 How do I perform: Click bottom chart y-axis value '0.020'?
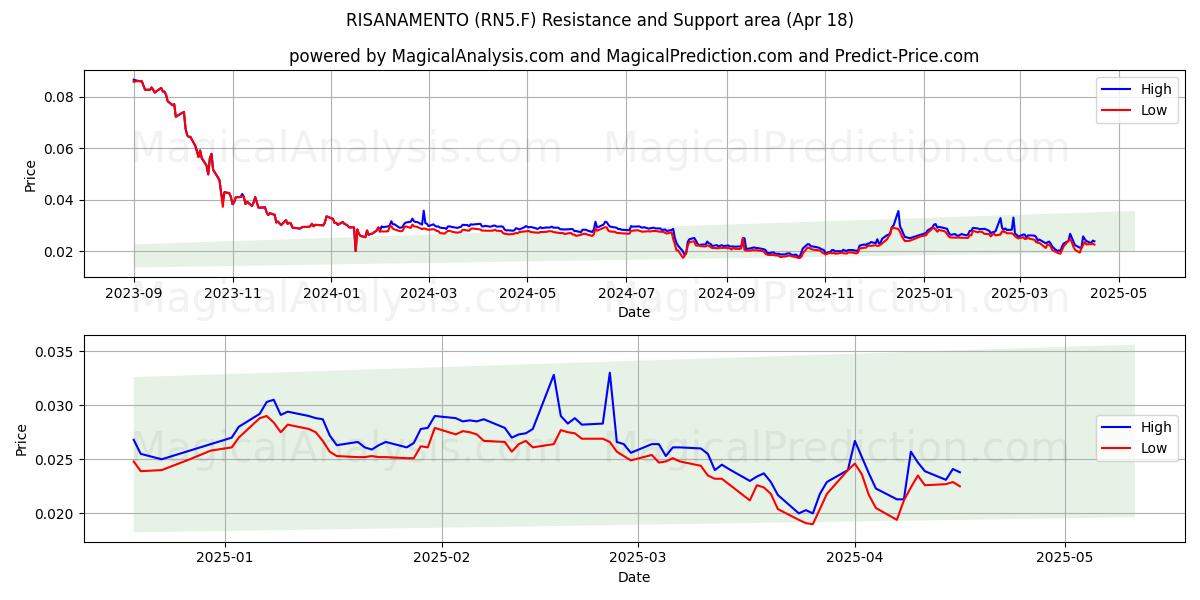click(55, 514)
